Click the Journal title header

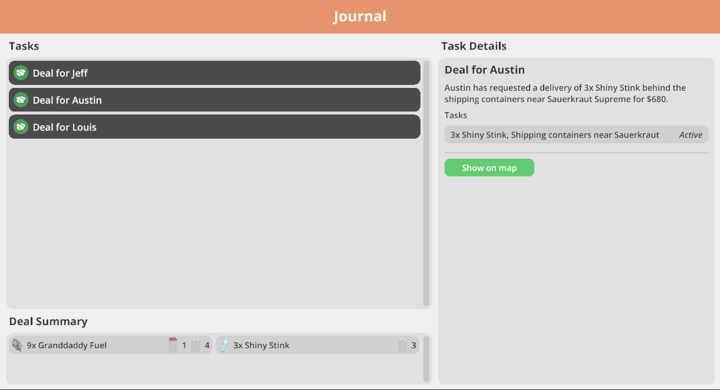360,17
